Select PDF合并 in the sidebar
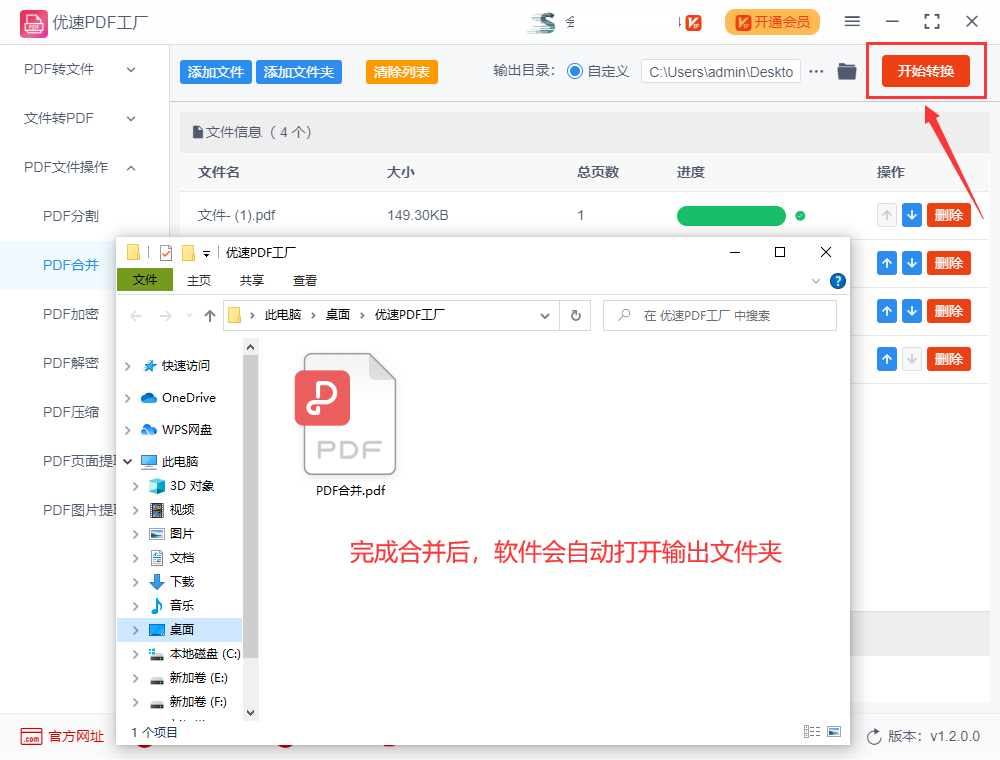 coord(71,265)
